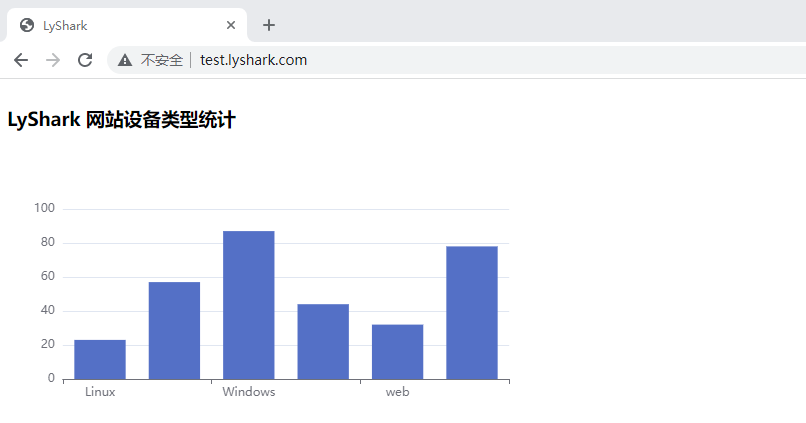The height and width of the screenshot is (423, 806).
Task: Click the LyShark 网站设备类型统计 heading
Action: (121, 121)
